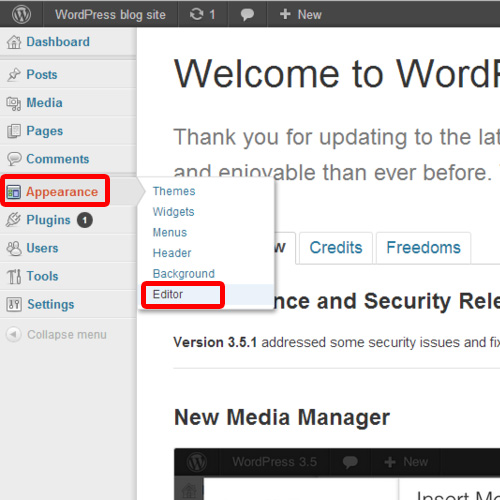Open the Media library menu

(44, 103)
